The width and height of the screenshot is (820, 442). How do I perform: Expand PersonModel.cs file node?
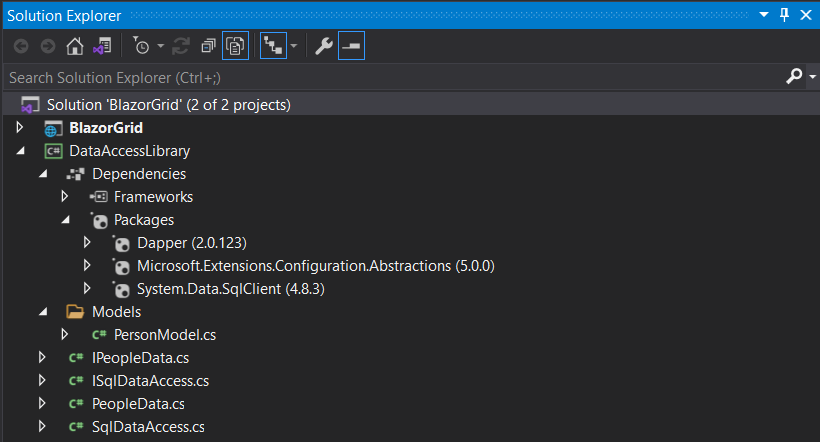click(65, 334)
